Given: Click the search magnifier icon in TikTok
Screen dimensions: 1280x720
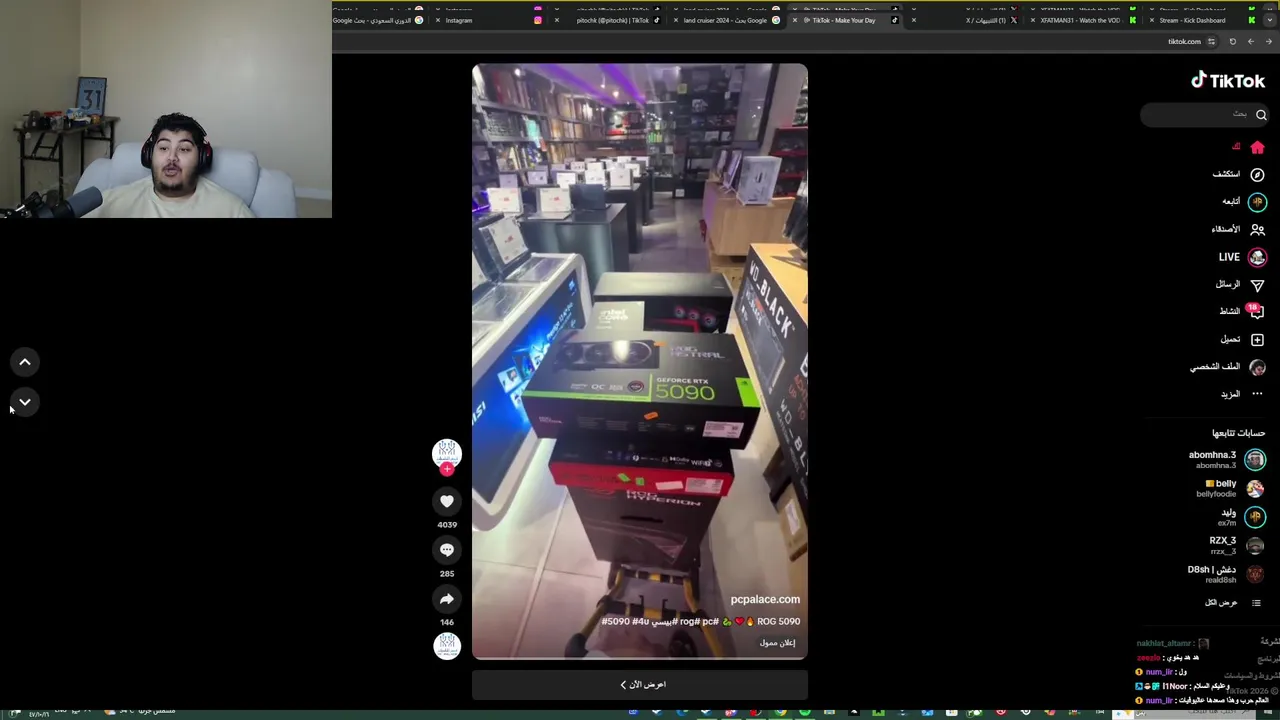Looking at the screenshot, I should click(x=1261, y=115).
